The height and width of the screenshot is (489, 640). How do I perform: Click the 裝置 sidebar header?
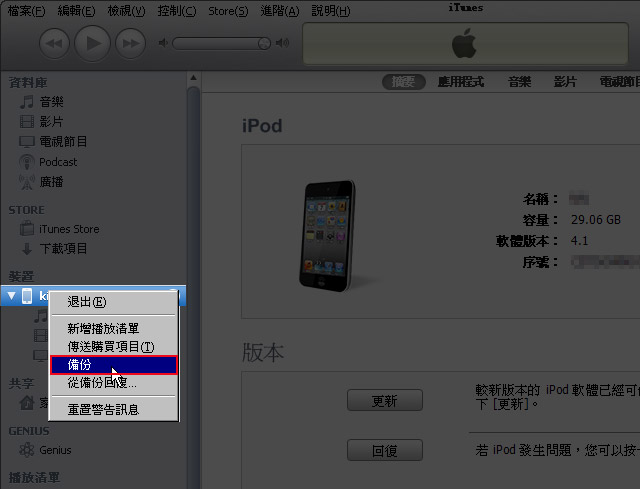point(21,276)
